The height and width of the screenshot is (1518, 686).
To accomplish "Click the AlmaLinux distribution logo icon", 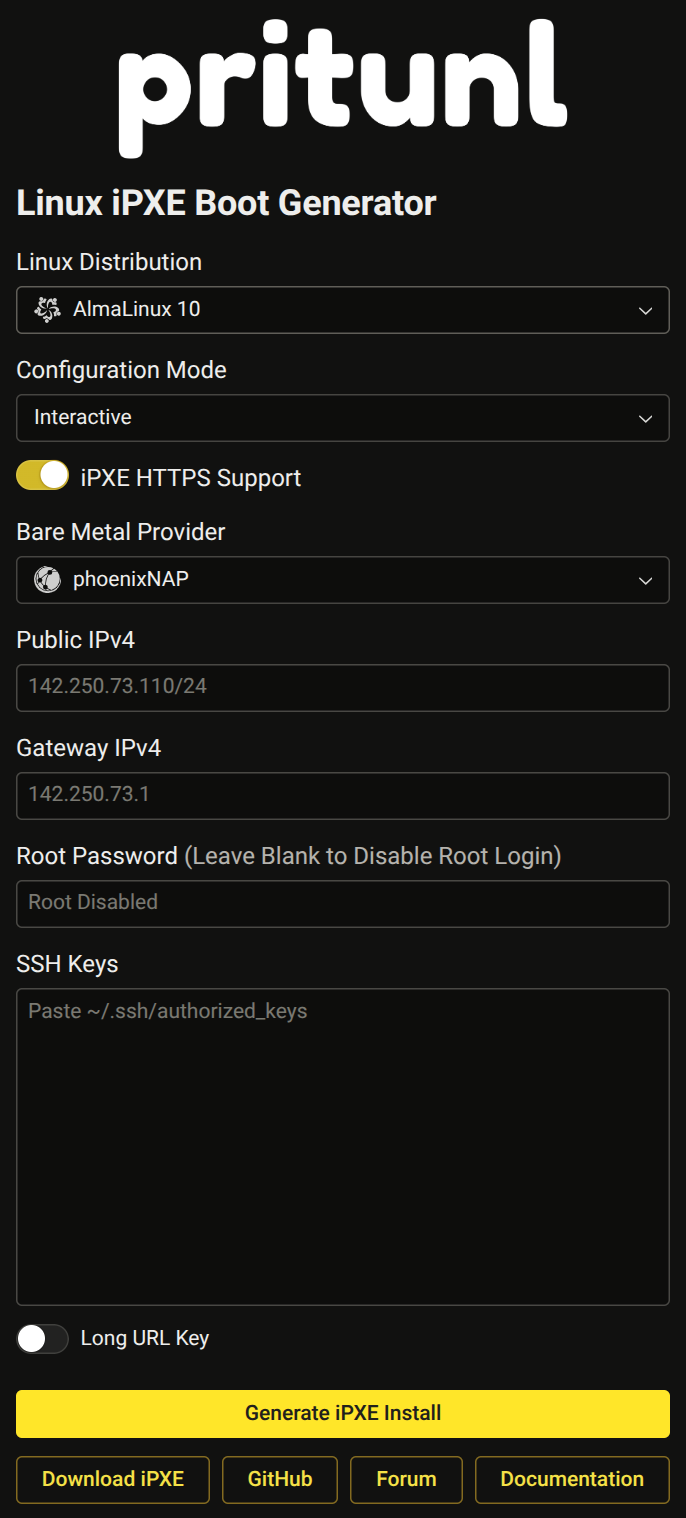I will tap(47, 310).
